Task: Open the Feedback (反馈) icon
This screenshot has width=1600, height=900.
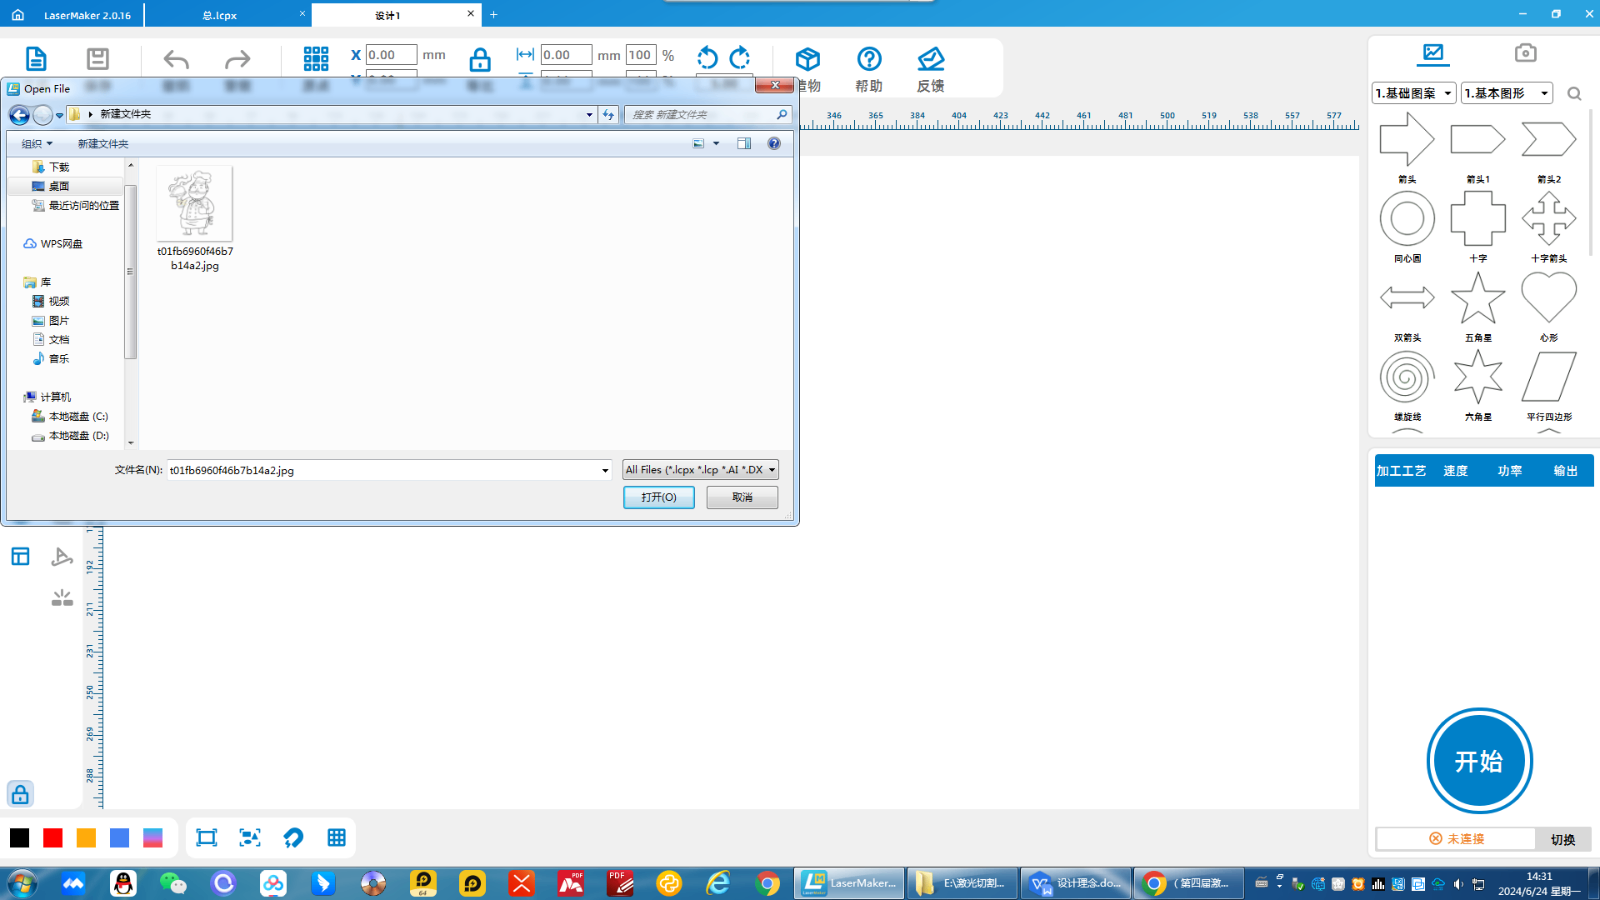Action: click(930, 69)
